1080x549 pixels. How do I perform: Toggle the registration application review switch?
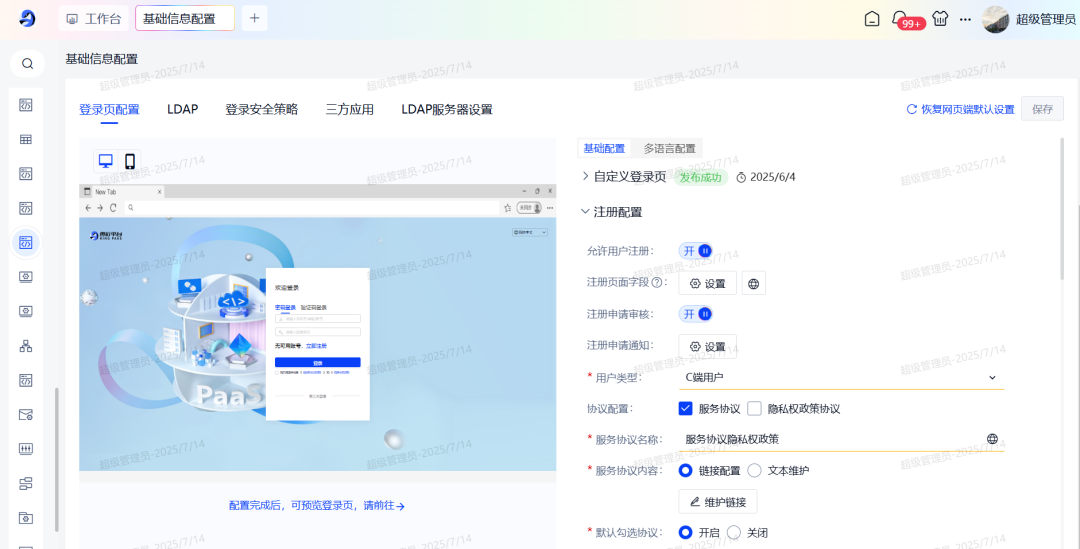coord(697,314)
